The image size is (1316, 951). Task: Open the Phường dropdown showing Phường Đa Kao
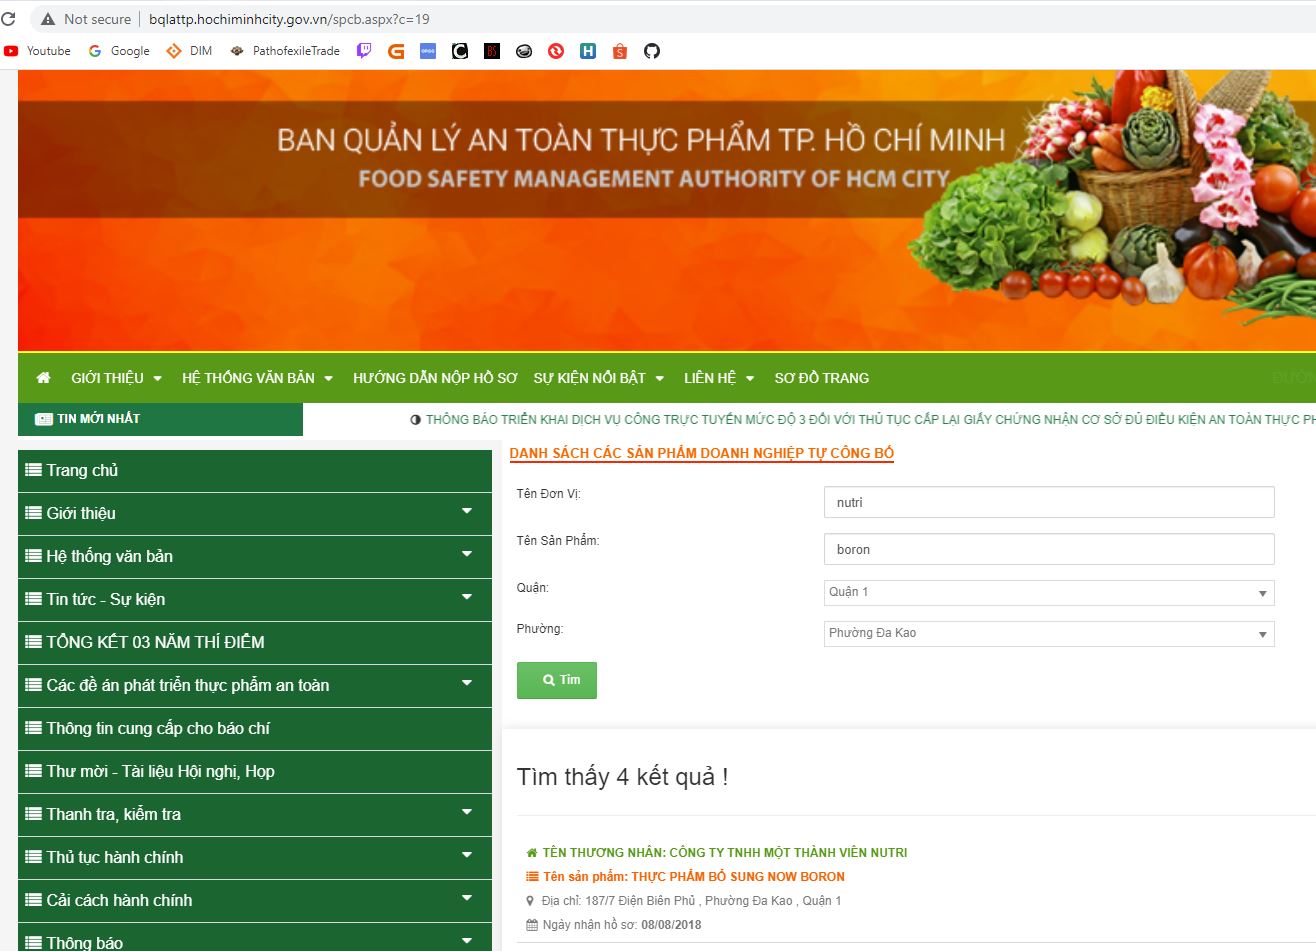click(x=1049, y=633)
